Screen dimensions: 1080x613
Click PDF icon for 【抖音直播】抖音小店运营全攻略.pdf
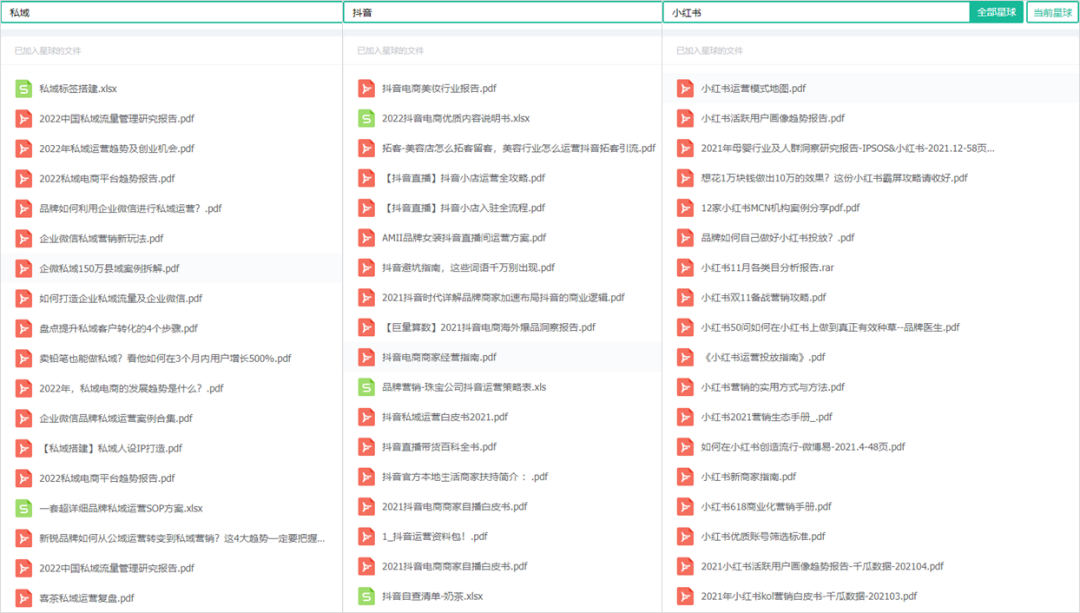[366, 178]
